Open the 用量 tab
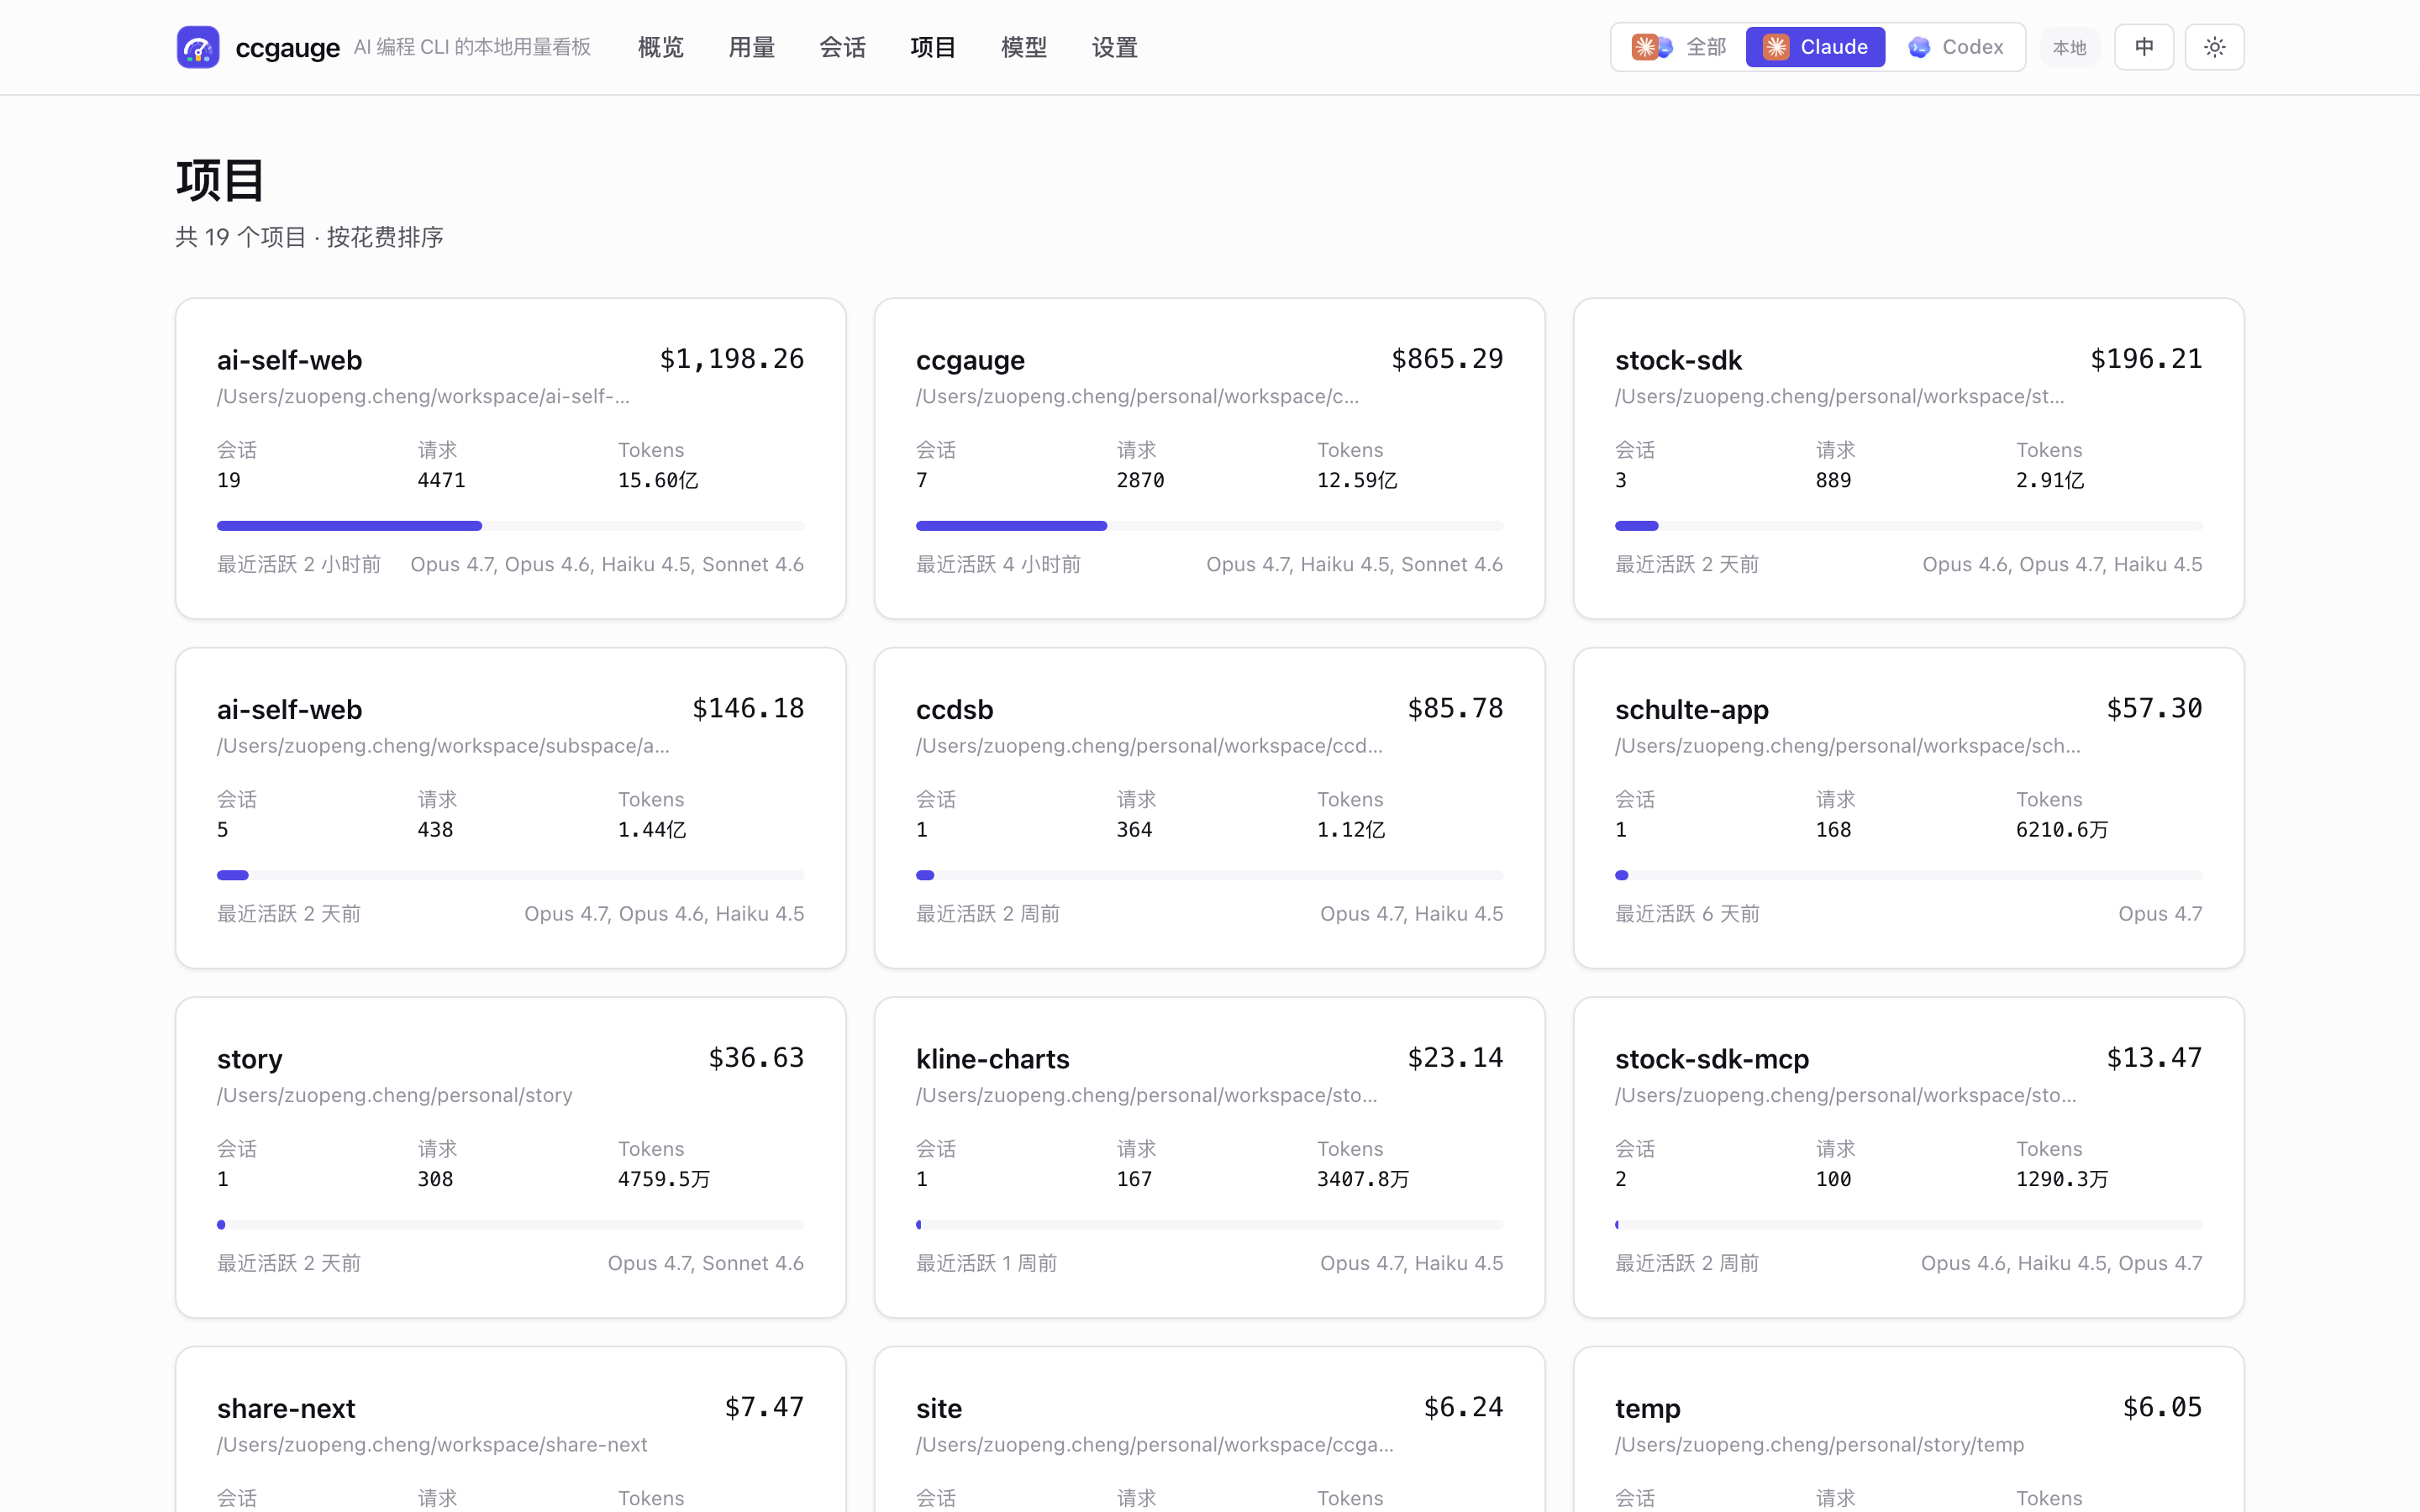The height and width of the screenshot is (1512, 2420). point(752,47)
